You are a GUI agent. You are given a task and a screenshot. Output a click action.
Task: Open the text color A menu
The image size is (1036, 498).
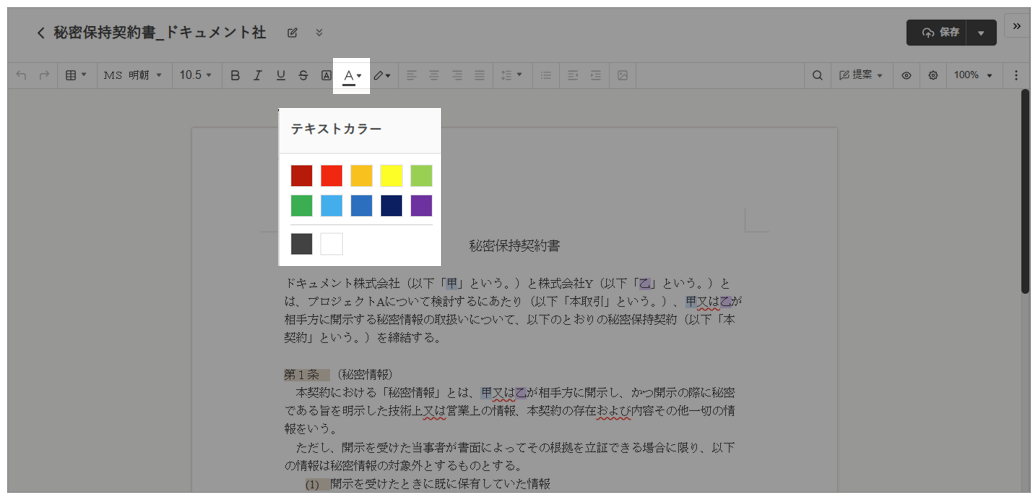(x=352, y=75)
